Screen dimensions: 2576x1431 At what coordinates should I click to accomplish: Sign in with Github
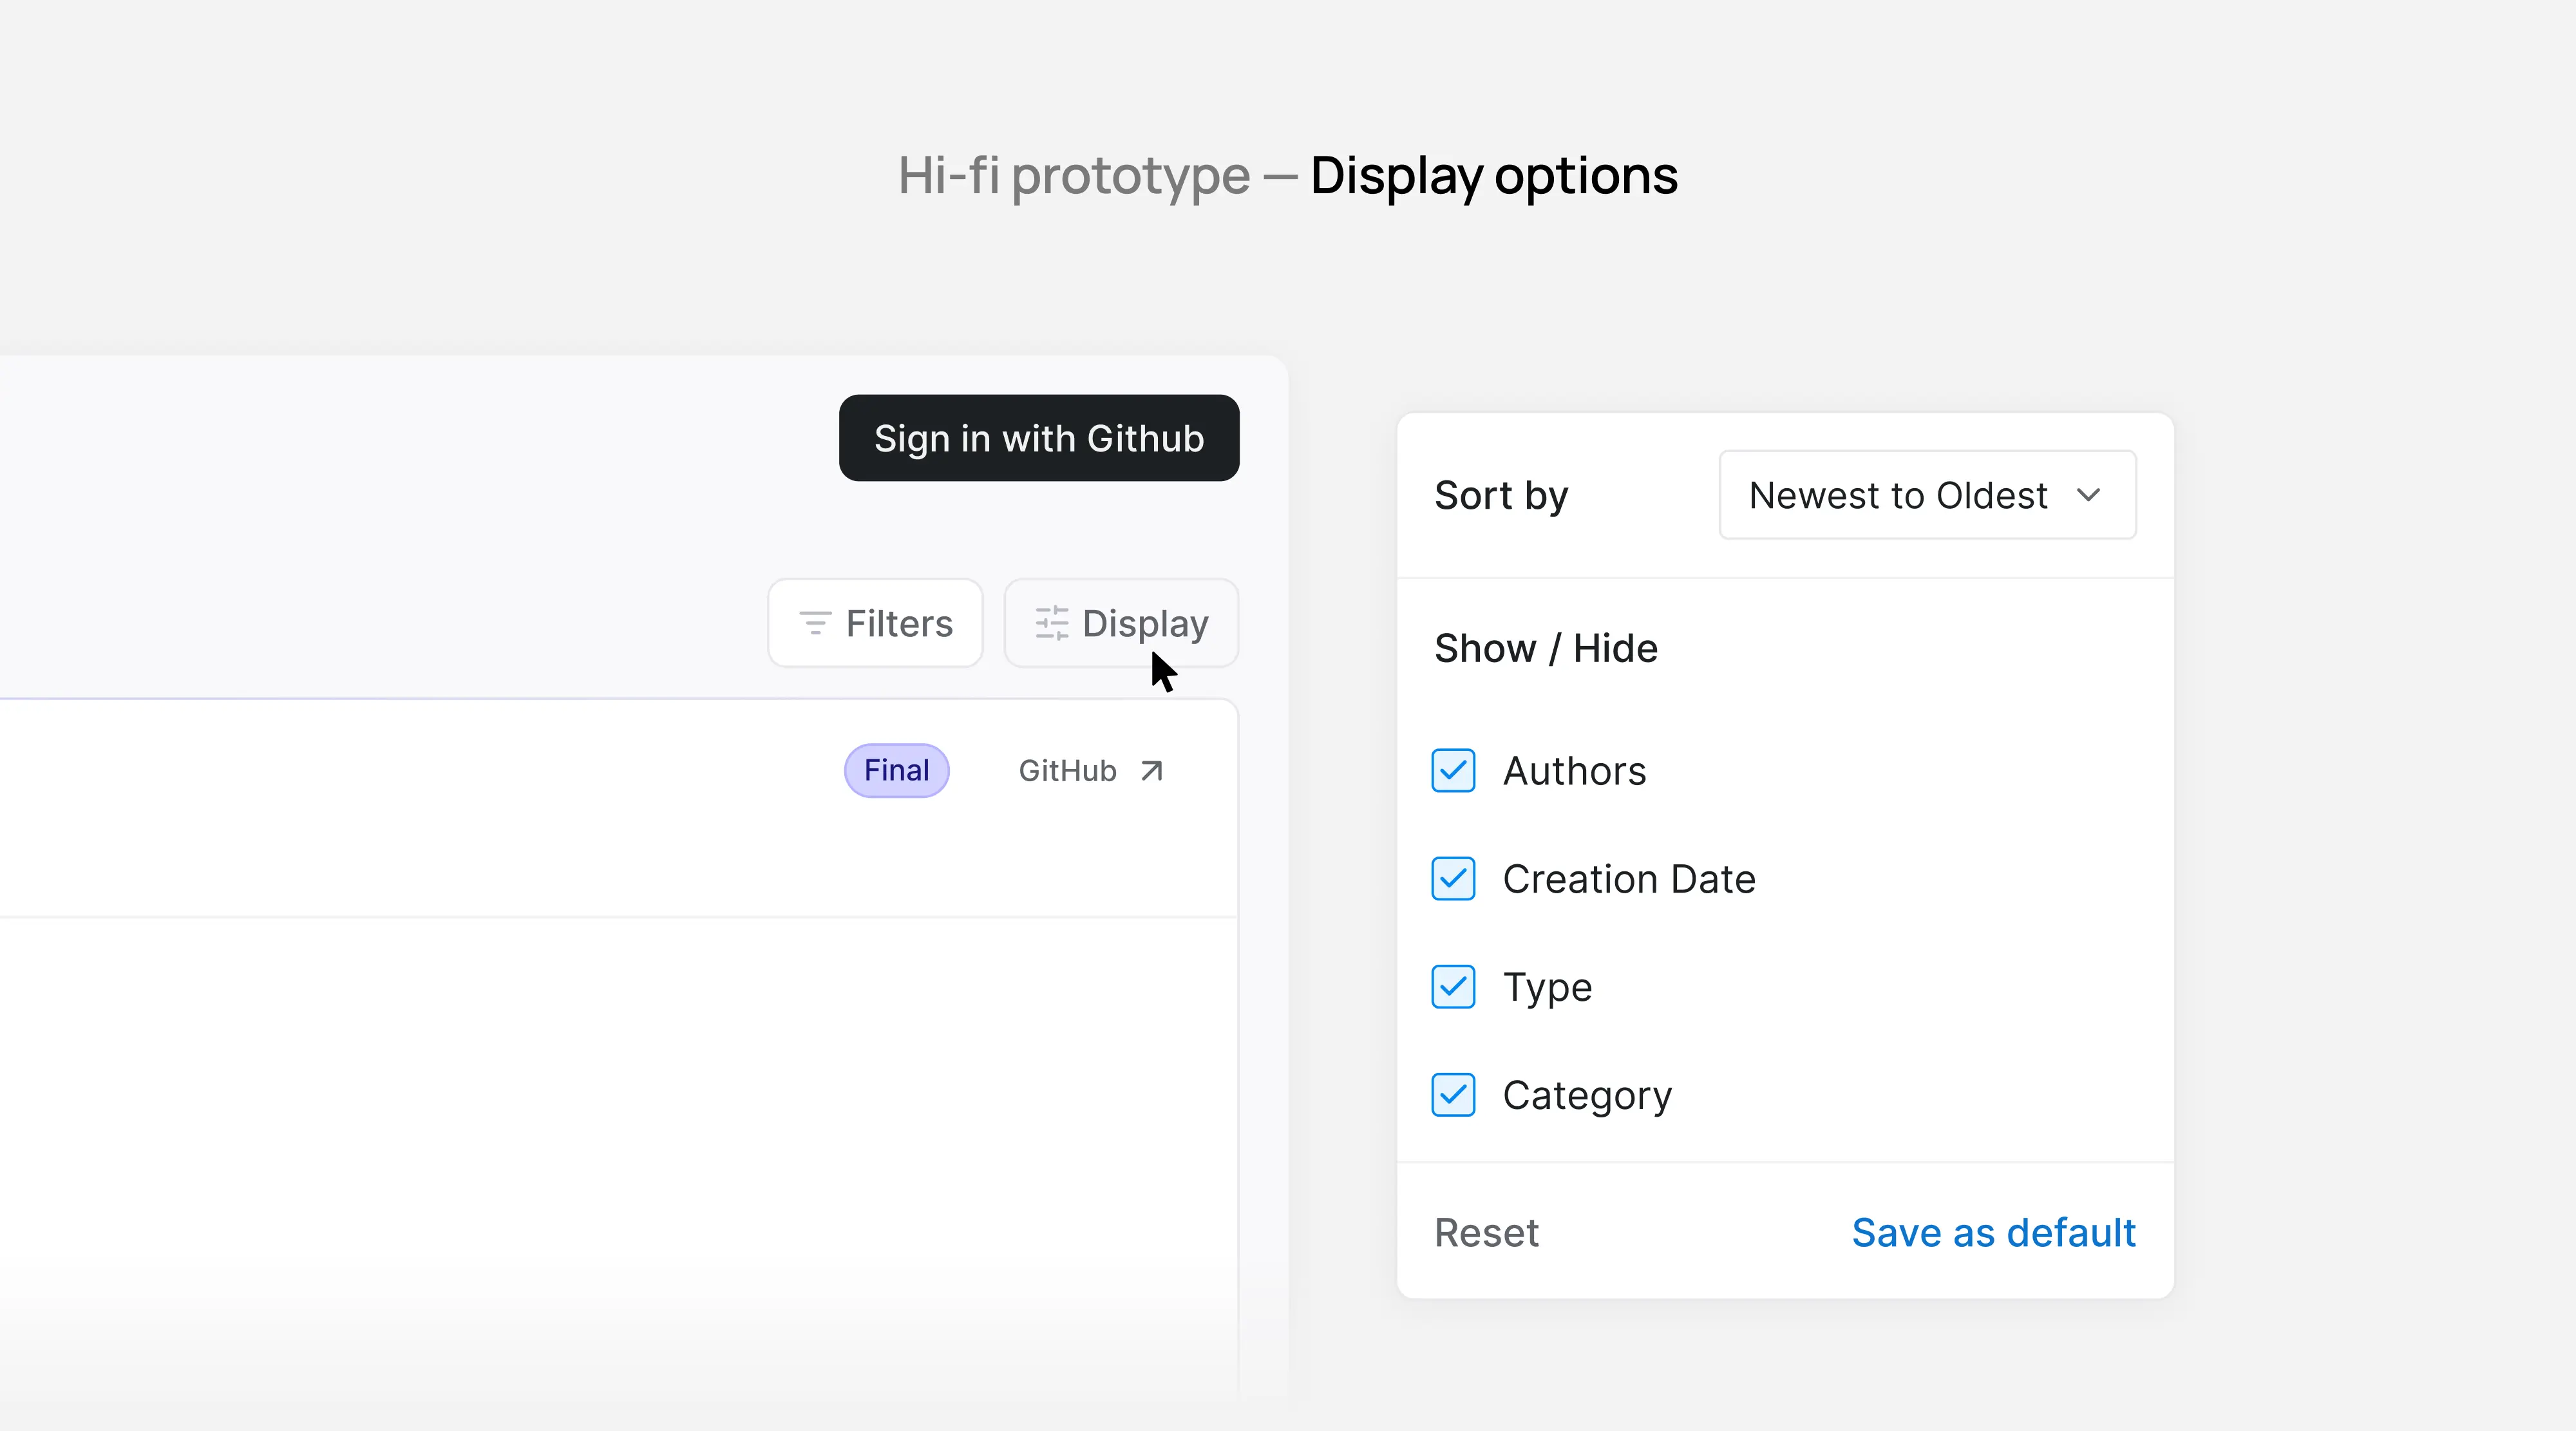point(1039,438)
